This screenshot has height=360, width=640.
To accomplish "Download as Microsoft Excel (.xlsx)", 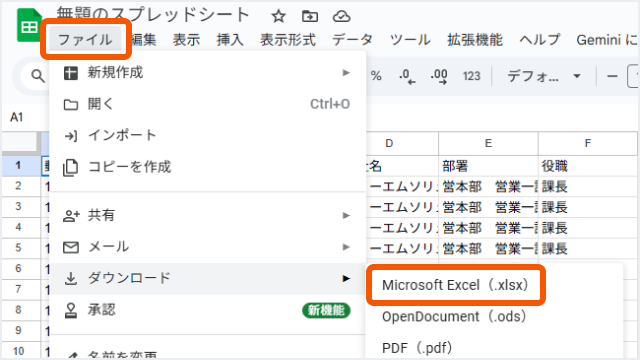I will 456,285.
